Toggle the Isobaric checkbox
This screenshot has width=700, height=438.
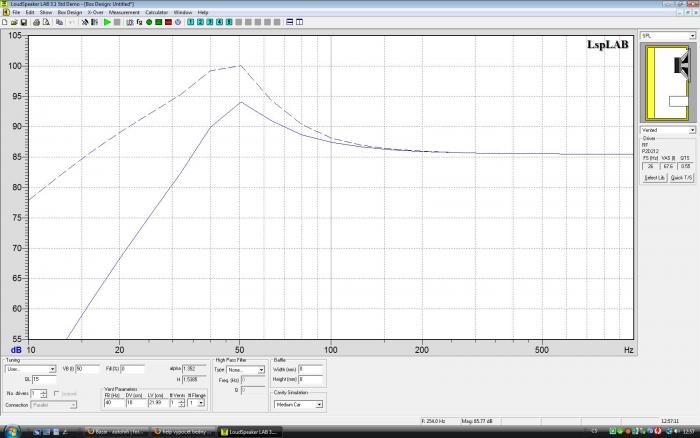[56, 394]
